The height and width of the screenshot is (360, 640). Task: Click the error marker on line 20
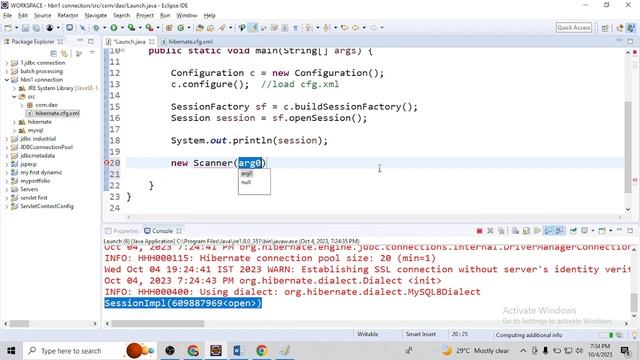pos(107,163)
